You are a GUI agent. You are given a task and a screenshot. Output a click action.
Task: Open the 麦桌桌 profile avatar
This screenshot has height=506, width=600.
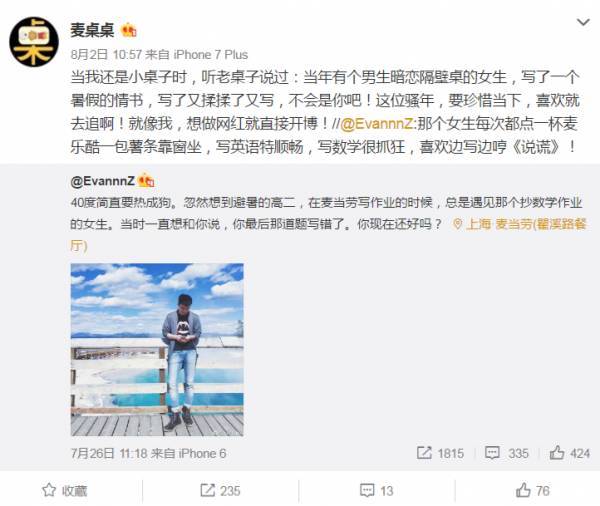[34, 42]
